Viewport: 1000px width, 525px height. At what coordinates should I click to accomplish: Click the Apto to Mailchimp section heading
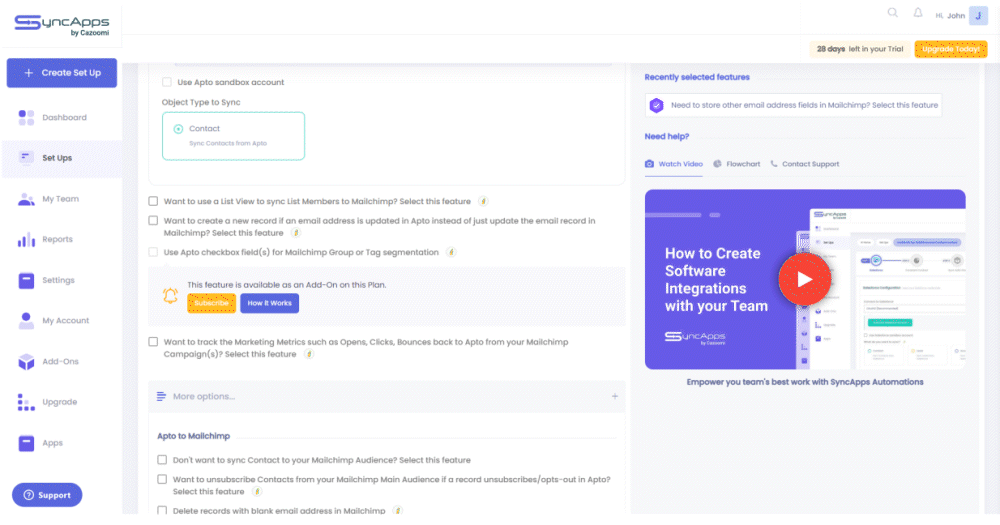tap(193, 436)
